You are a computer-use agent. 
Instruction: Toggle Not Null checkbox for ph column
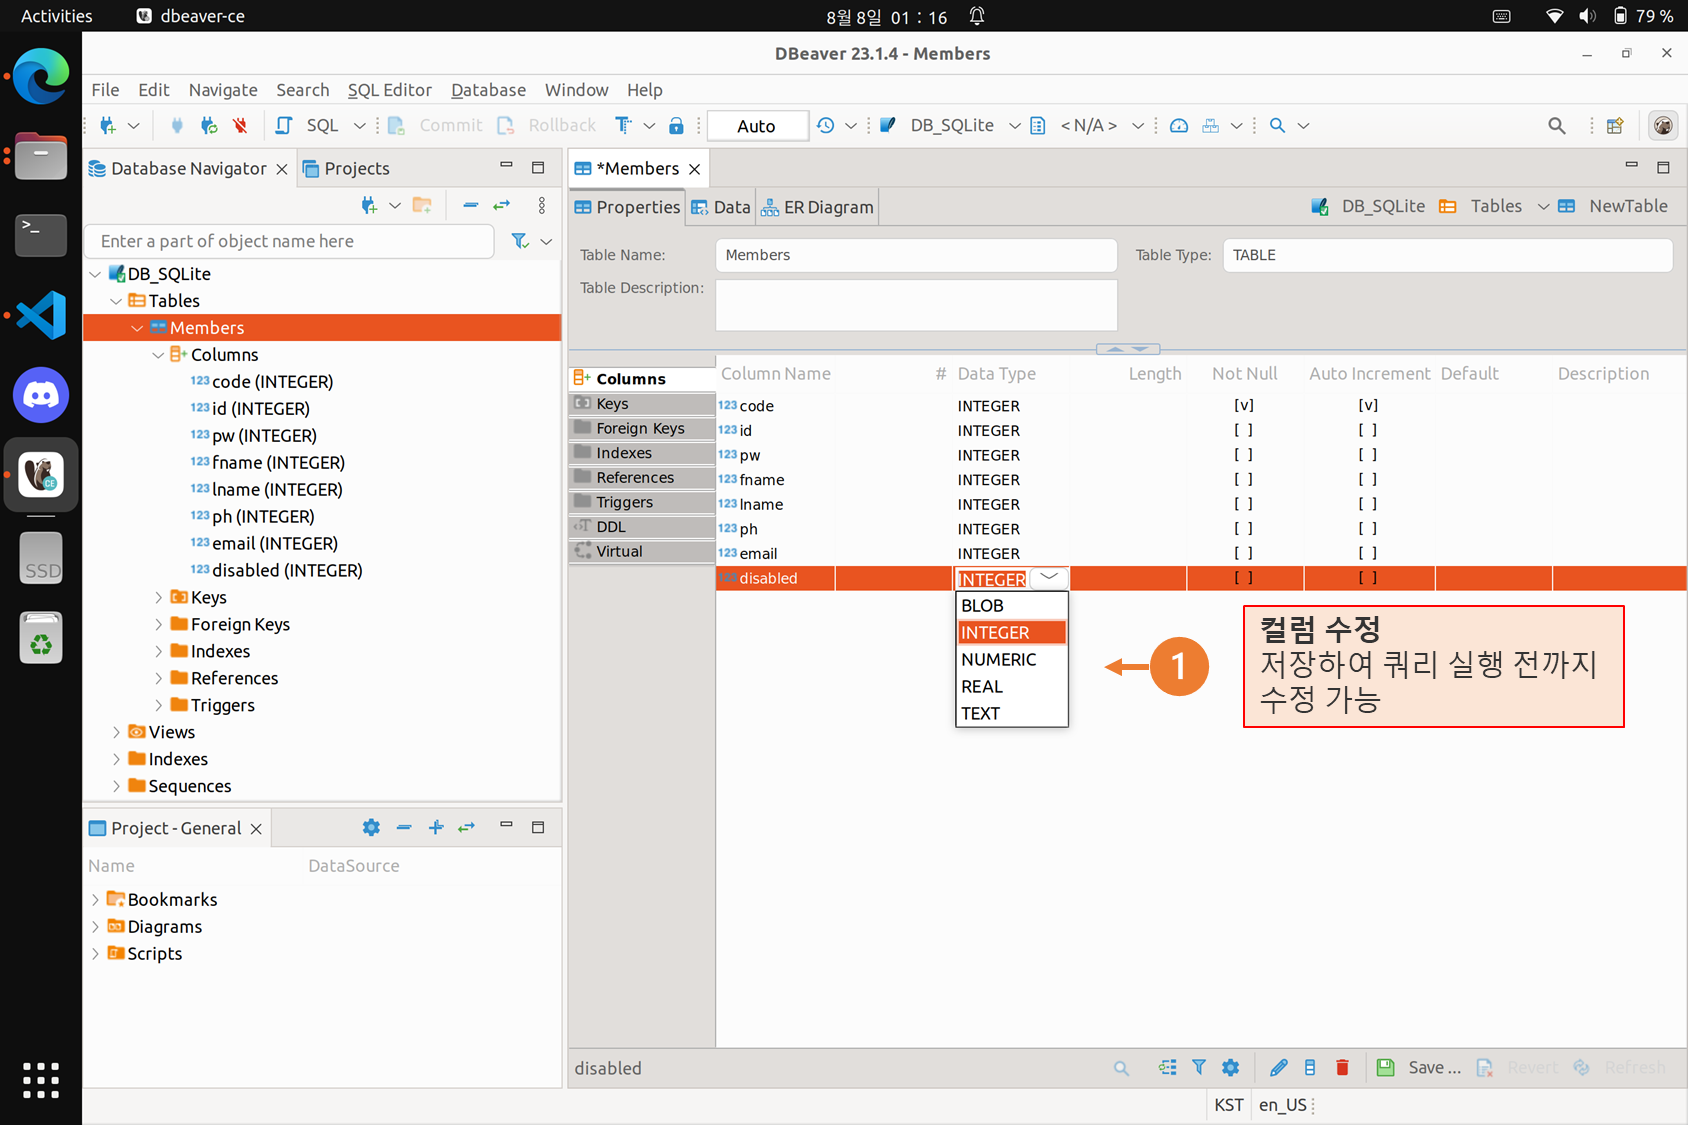[x=1244, y=528]
